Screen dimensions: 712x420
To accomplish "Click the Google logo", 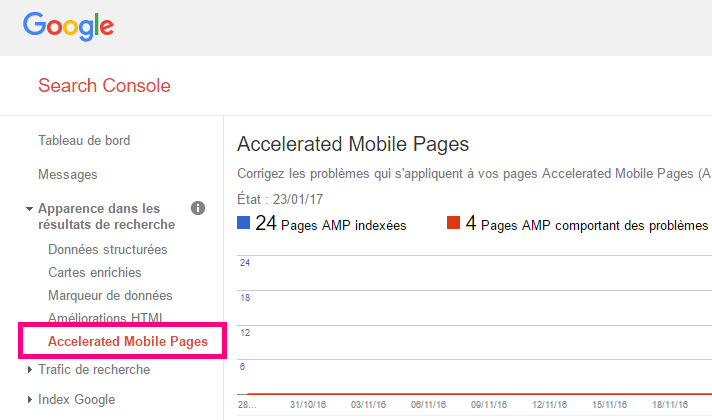I will (68, 26).
